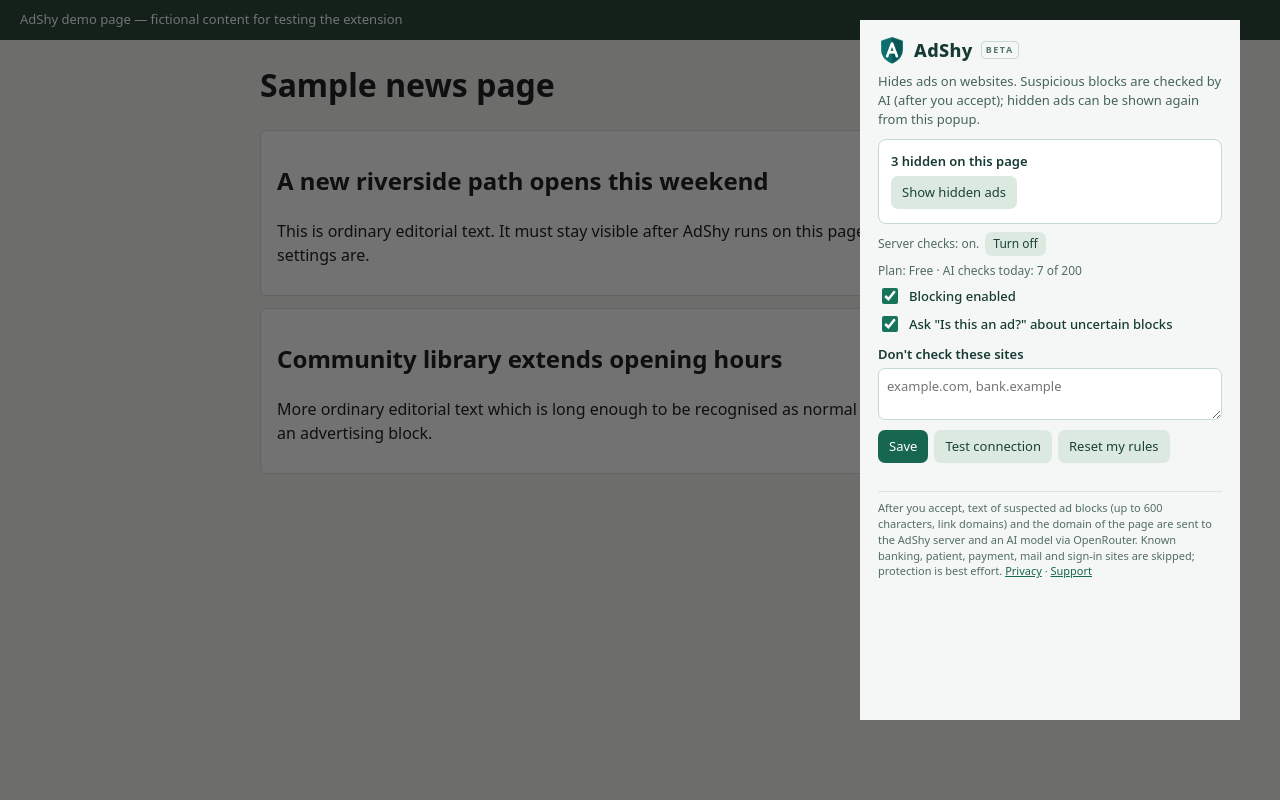Click the "3 hidden on this page" text
Viewport: 1280px width, 800px height.
click(959, 161)
